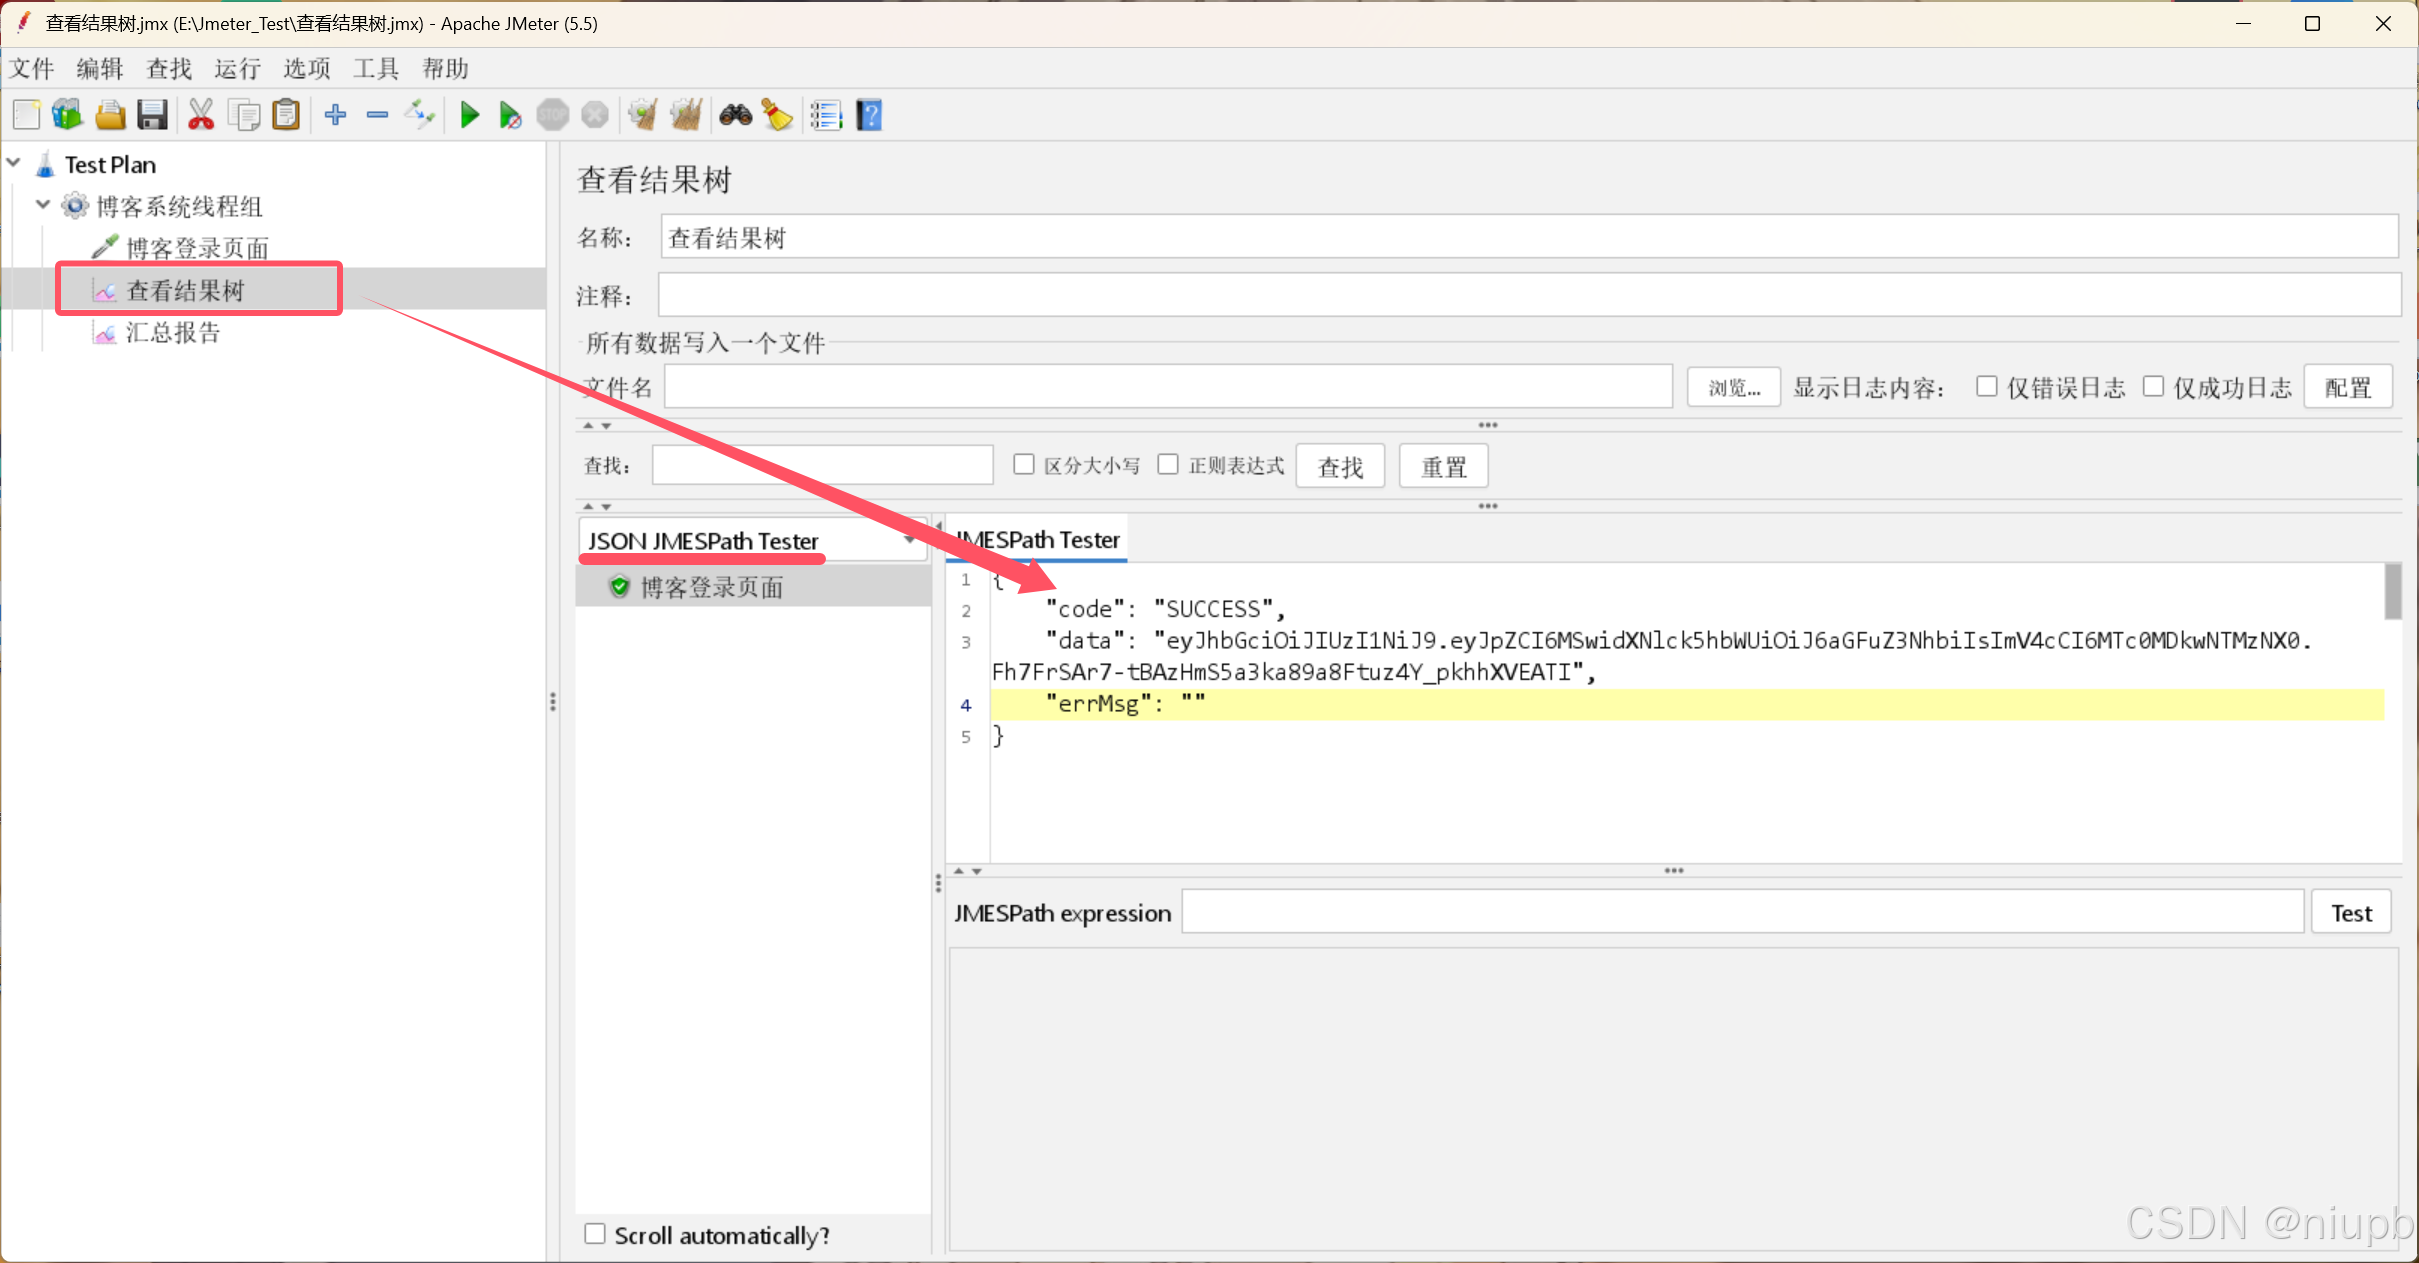Click the 浏览... browse button
Image resolution: width=2419 pixels, height=1263 pixels.
1733,387
